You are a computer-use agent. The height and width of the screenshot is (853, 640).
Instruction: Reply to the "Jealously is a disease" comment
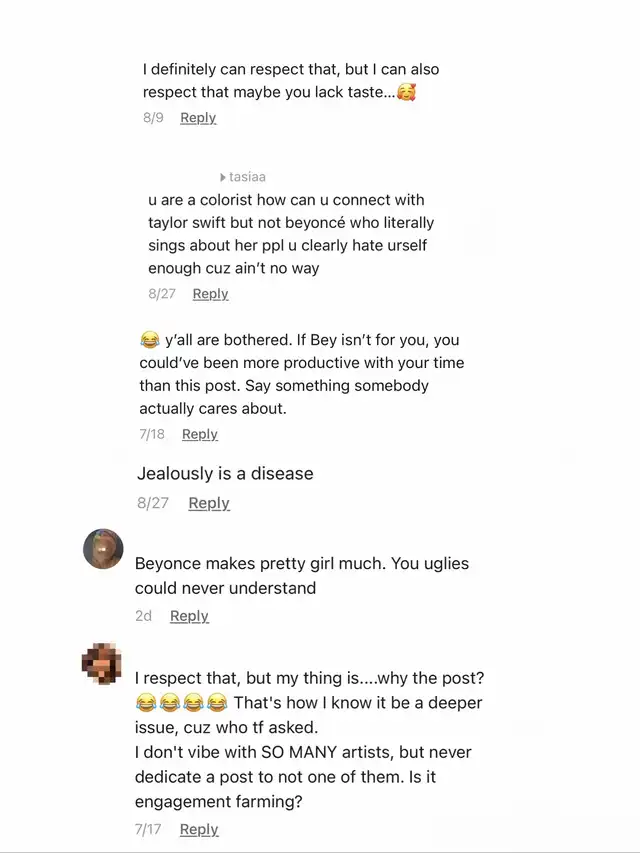click(x=209, y=503)
